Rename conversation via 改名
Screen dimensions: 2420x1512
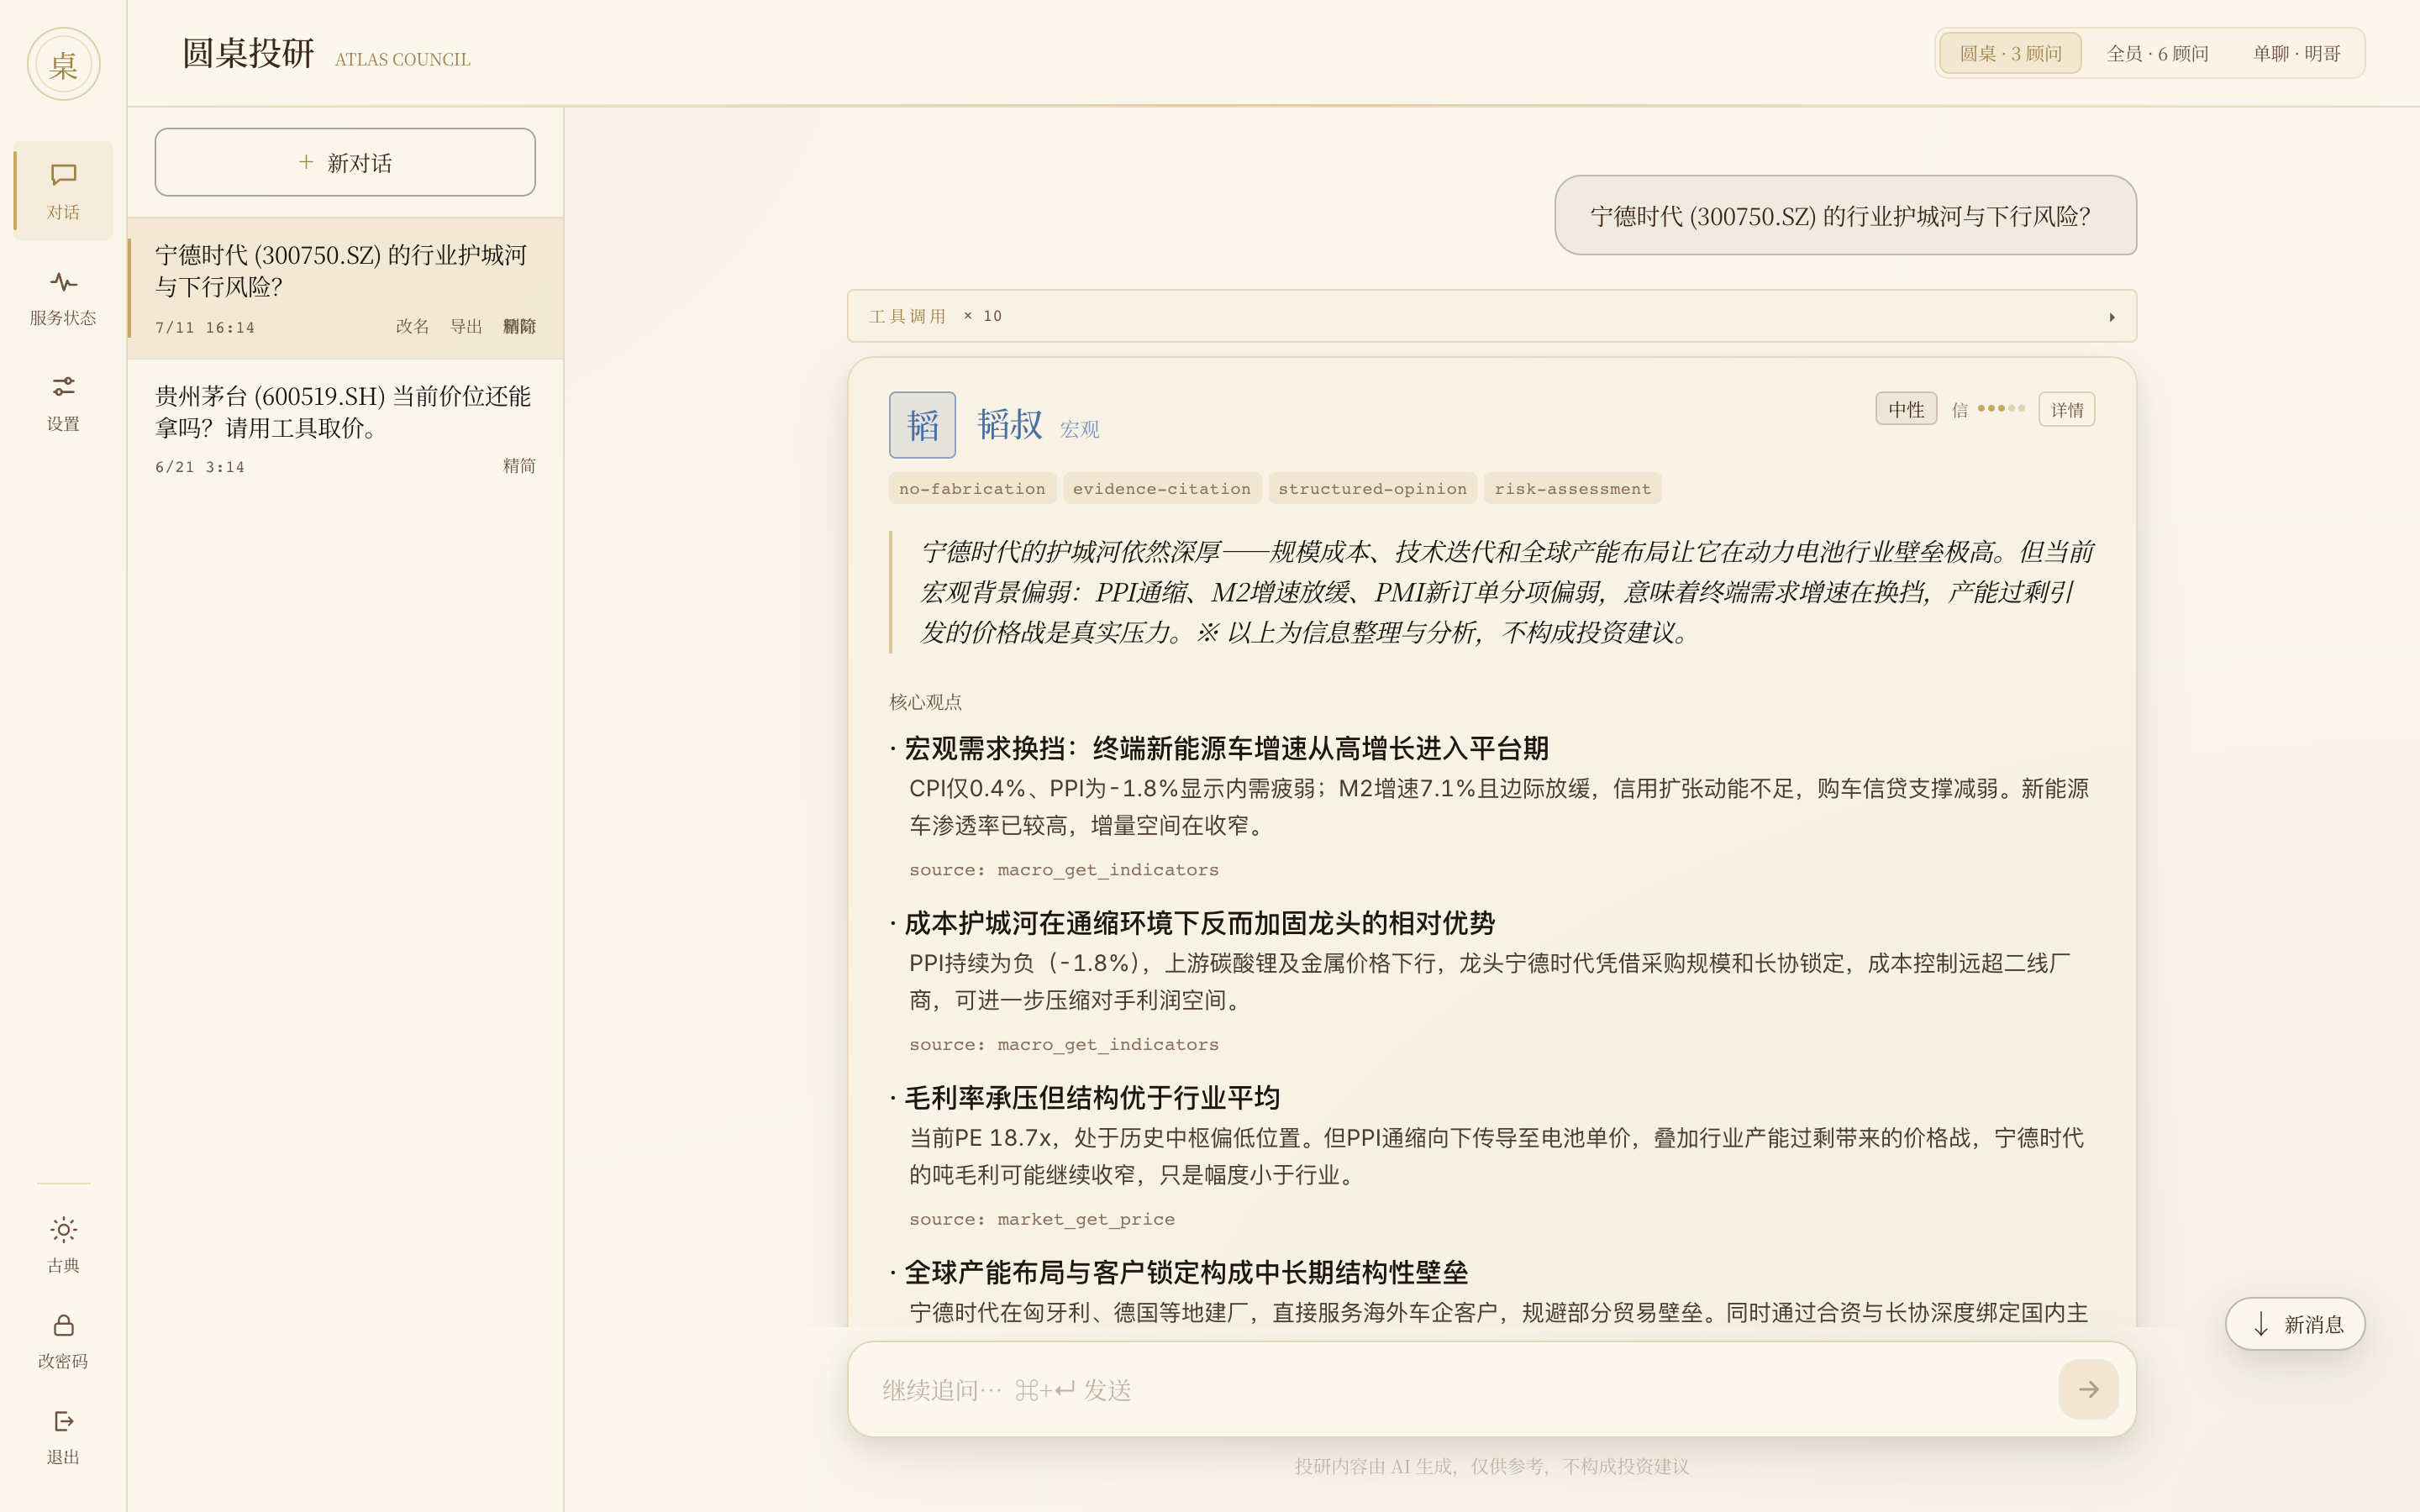click(x=412, y=326)
